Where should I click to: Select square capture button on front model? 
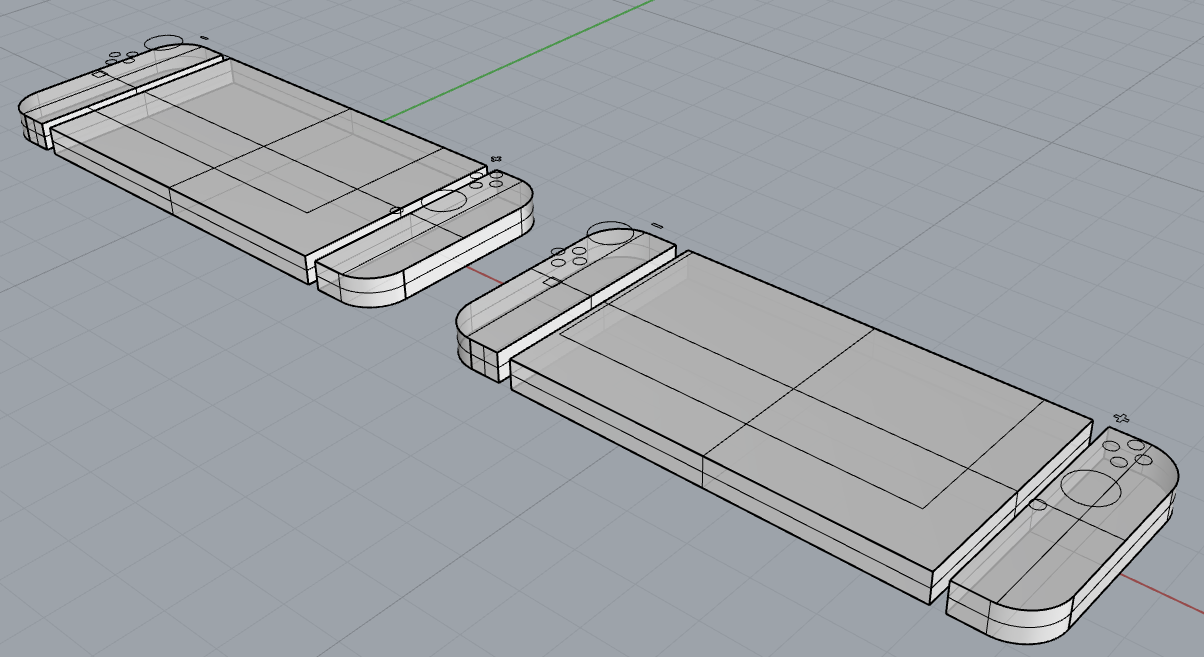[x=550, y=283]
